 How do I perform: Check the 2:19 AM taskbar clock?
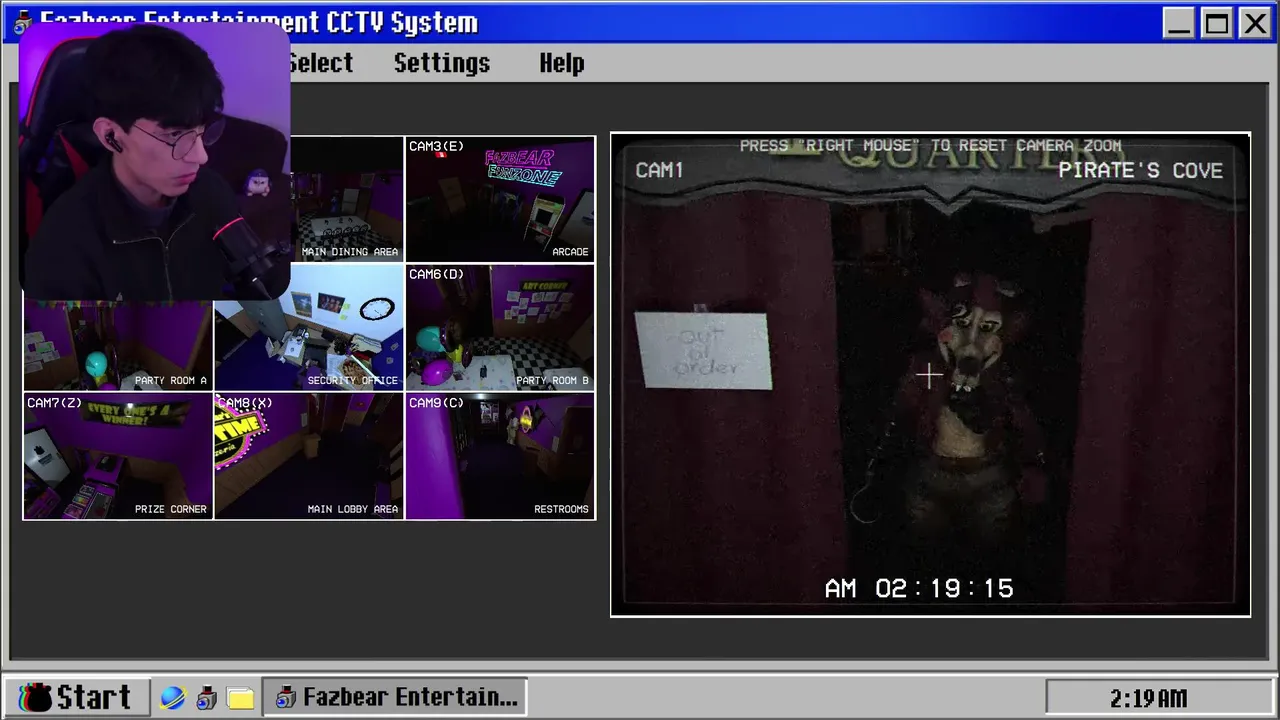point(1148,698)
